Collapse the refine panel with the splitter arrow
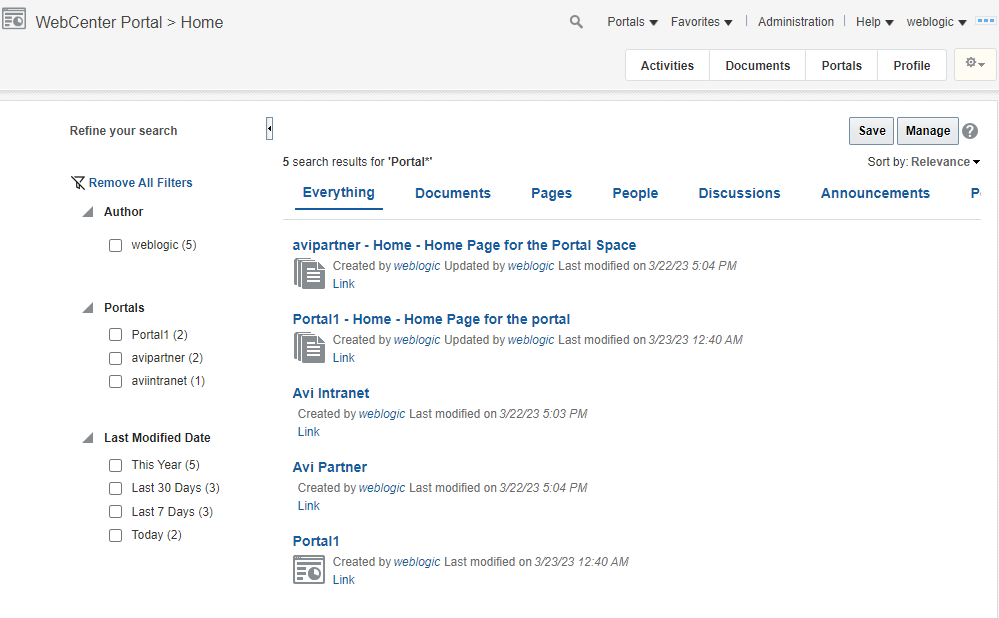The image size is (999, 618). 270,129
